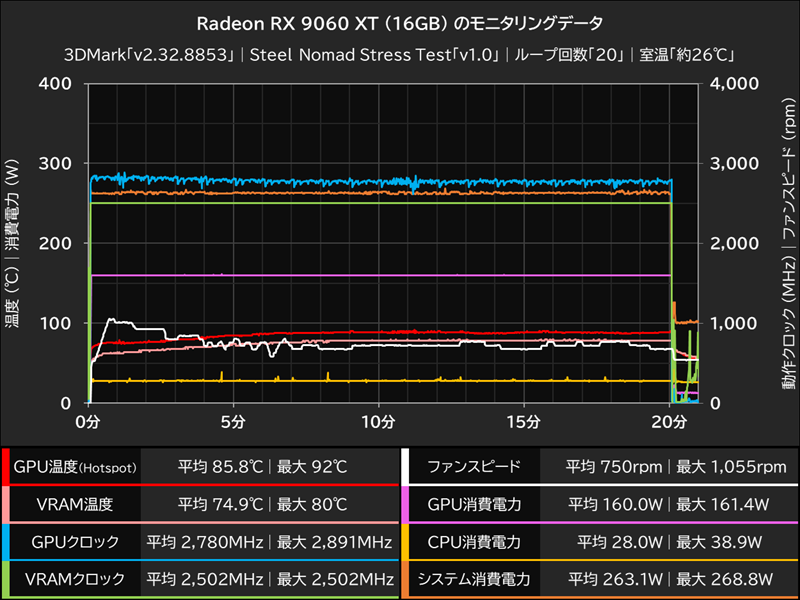Click the time axis label '5分'
Image resolution: width=800 pixels, height=600 pixels.
[233, 422]
